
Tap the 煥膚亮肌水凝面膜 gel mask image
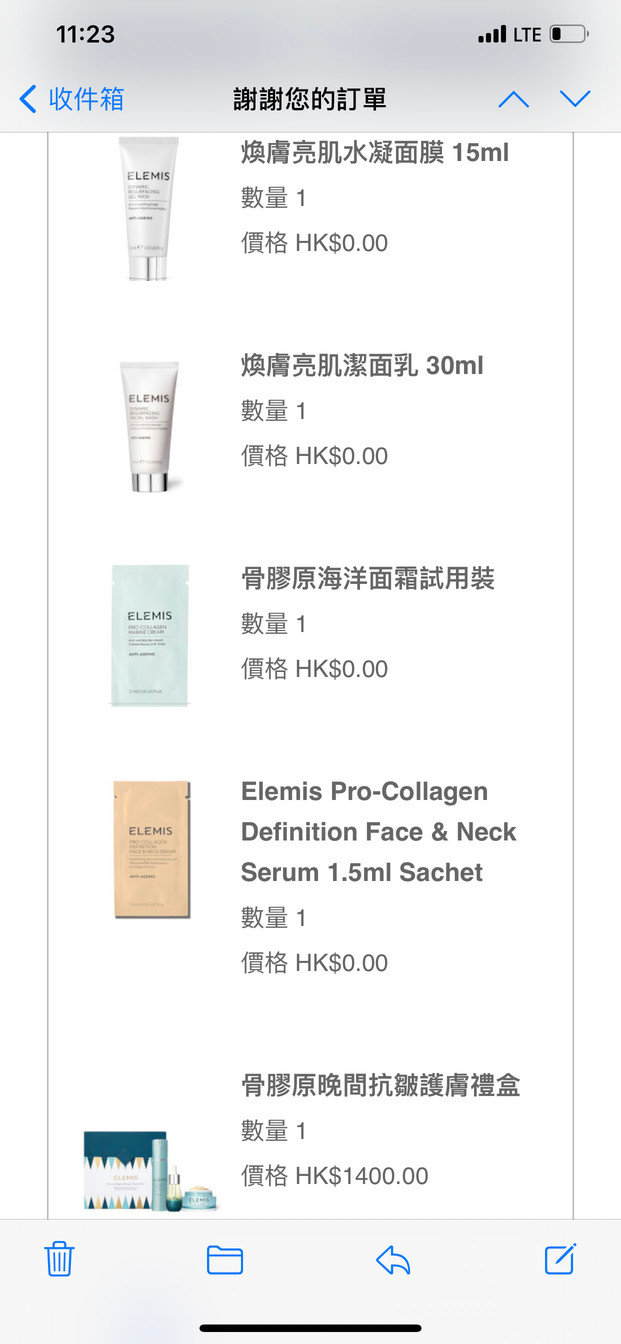point(149,208)
